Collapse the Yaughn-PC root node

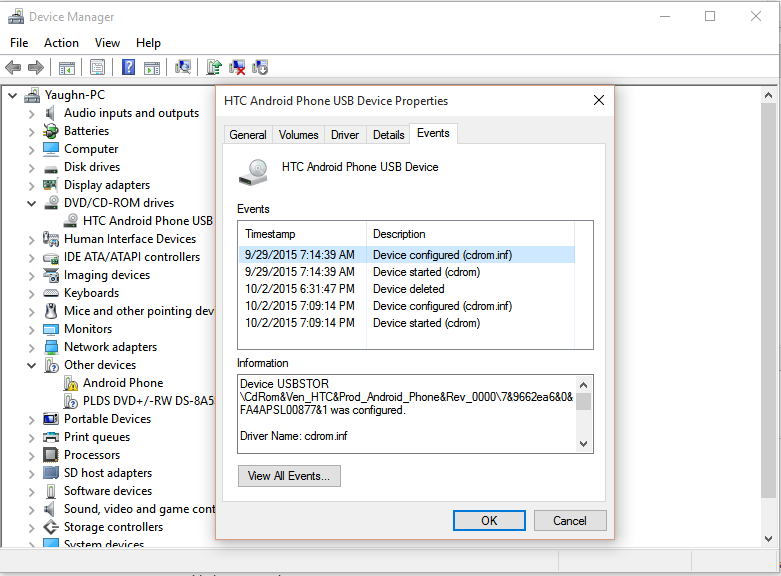[13, 95]
